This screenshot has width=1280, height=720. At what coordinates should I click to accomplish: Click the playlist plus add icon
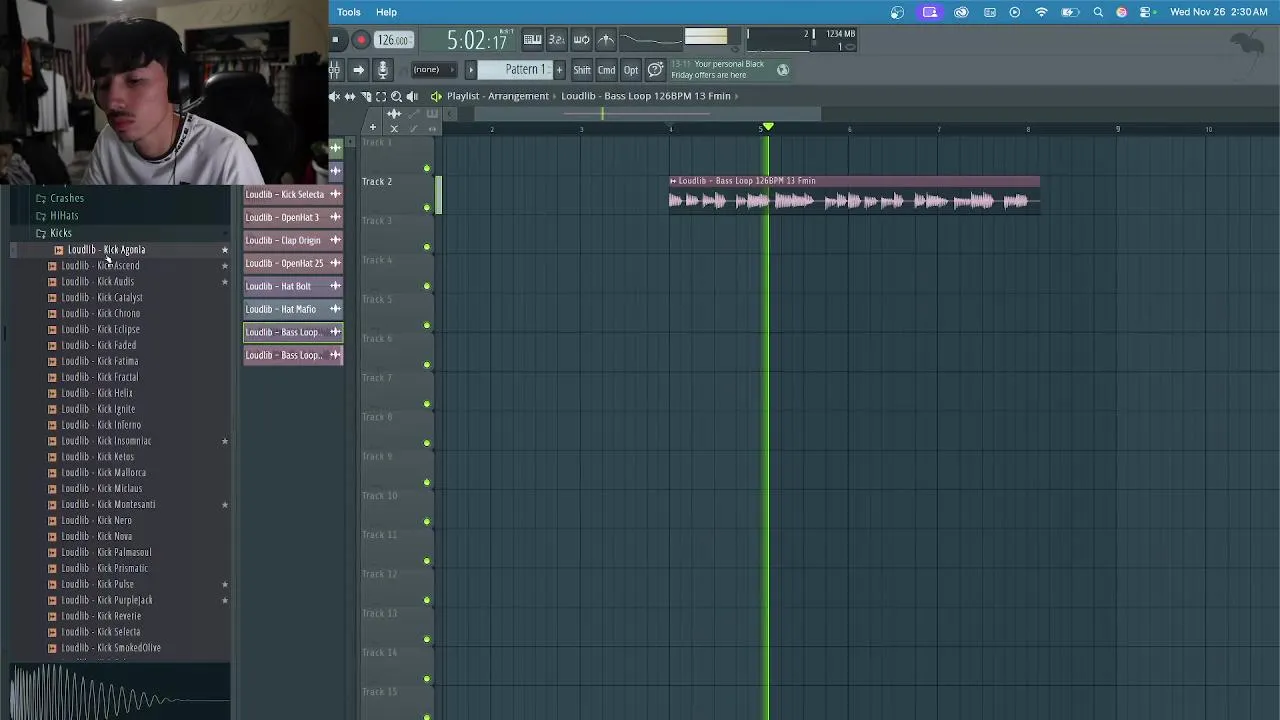click(372, 127)
